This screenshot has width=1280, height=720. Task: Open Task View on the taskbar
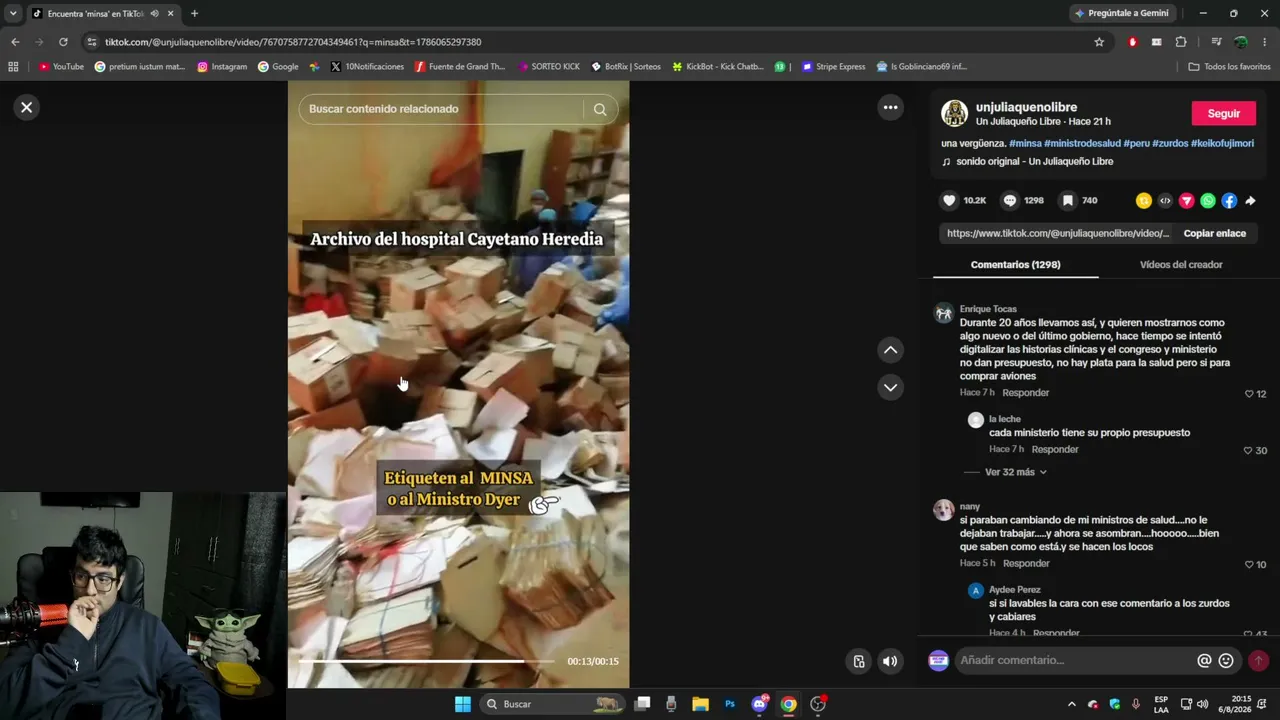[642, 704]
